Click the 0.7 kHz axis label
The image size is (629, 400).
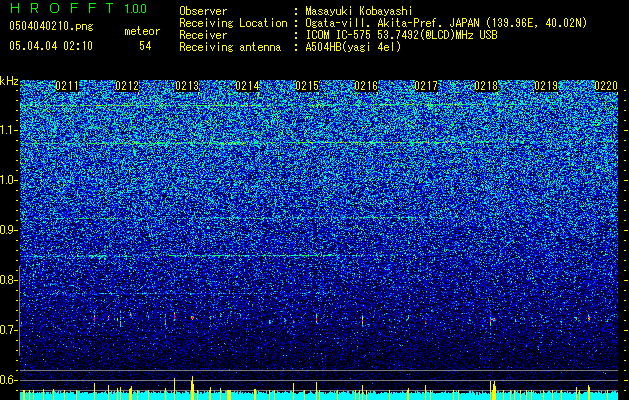pos(9,330)
